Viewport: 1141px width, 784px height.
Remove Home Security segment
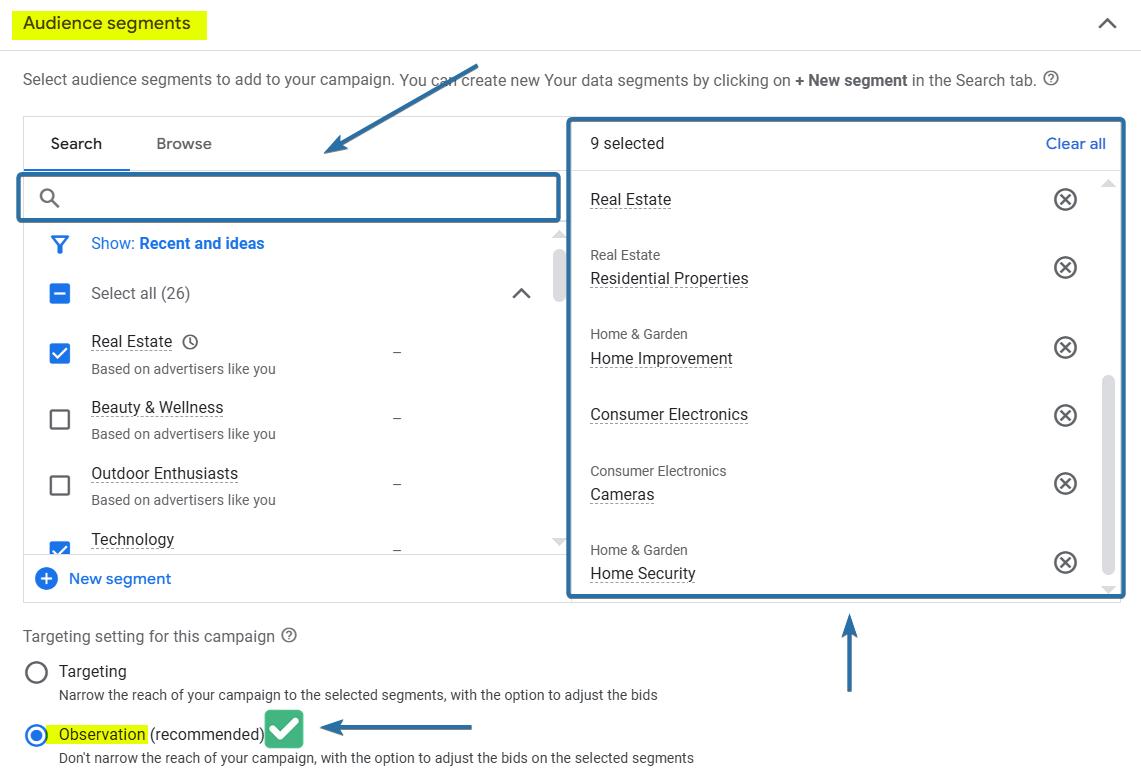point(1065,562)
